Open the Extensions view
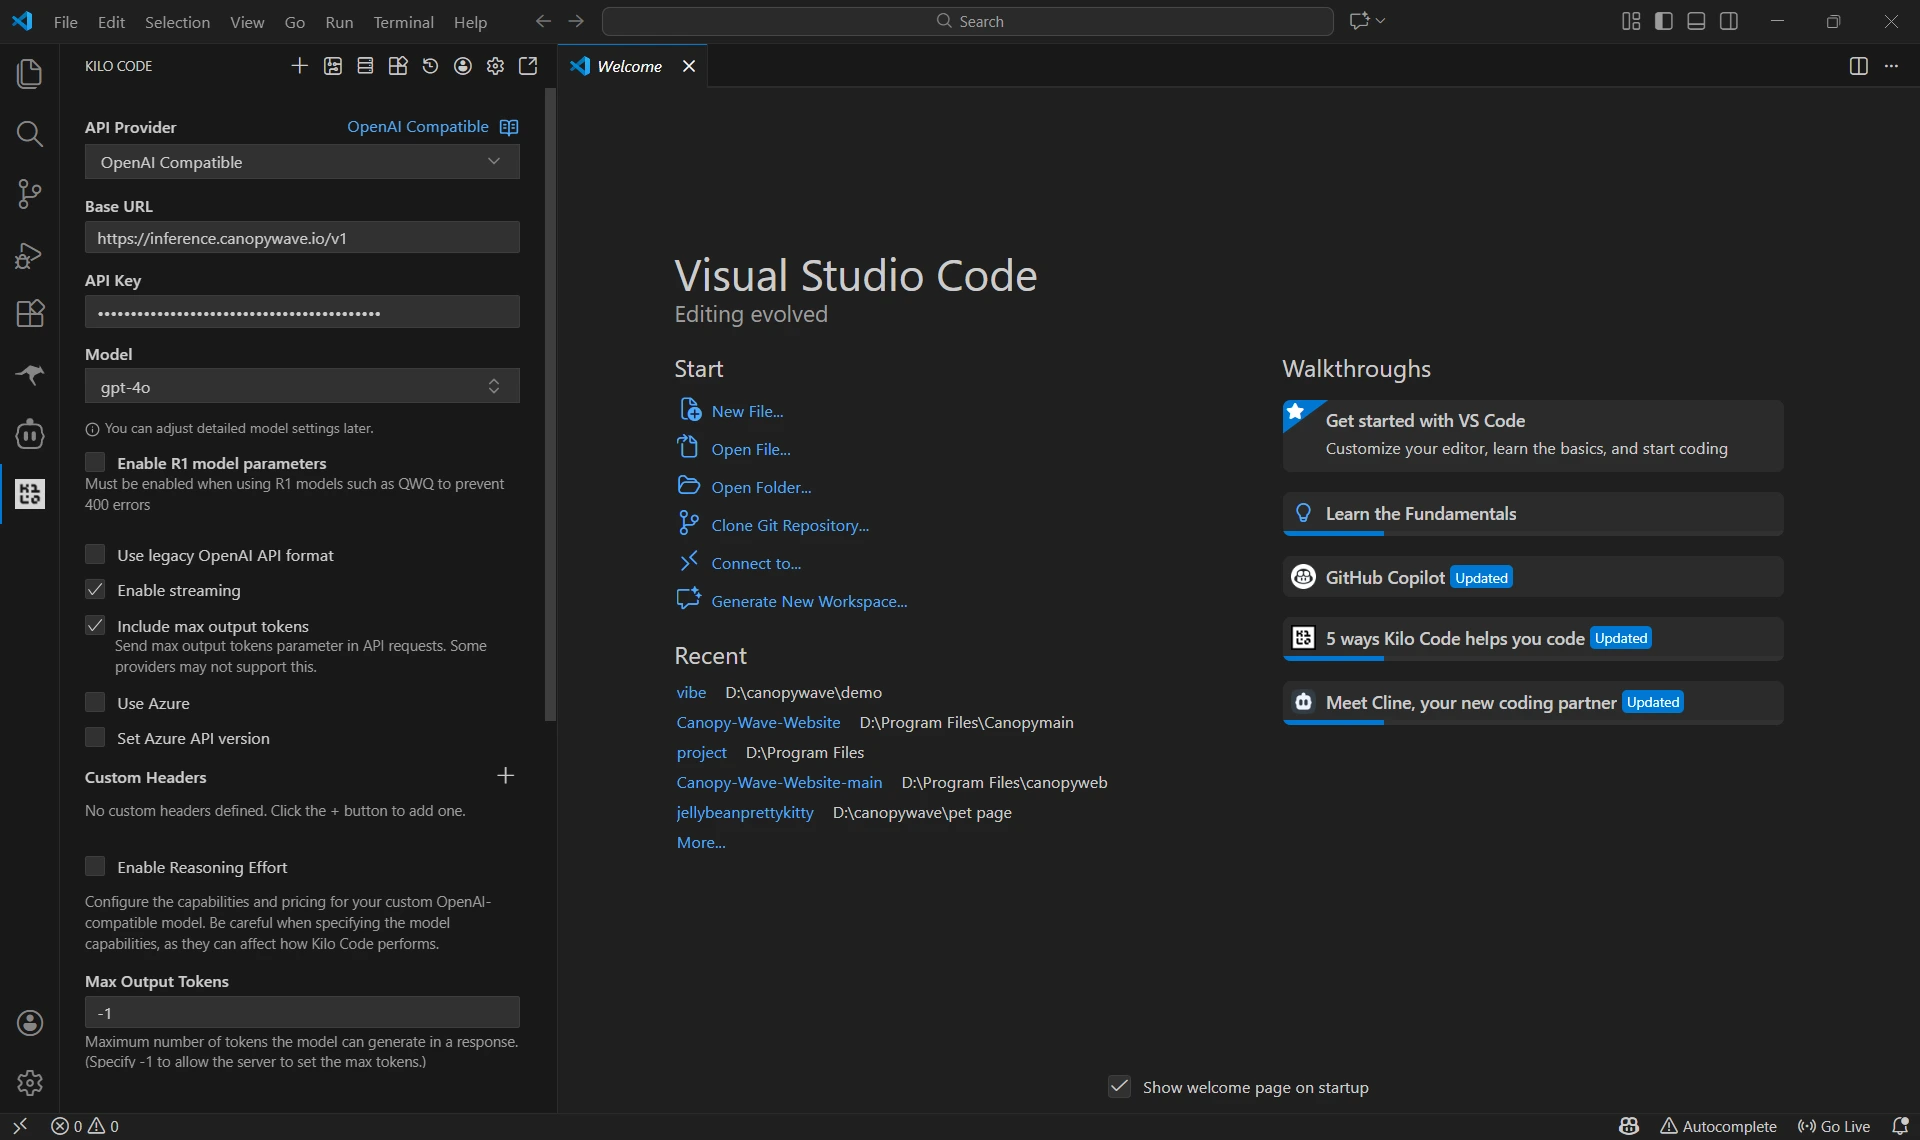Screen dimensions: 1920x1140 click(29, 314)
